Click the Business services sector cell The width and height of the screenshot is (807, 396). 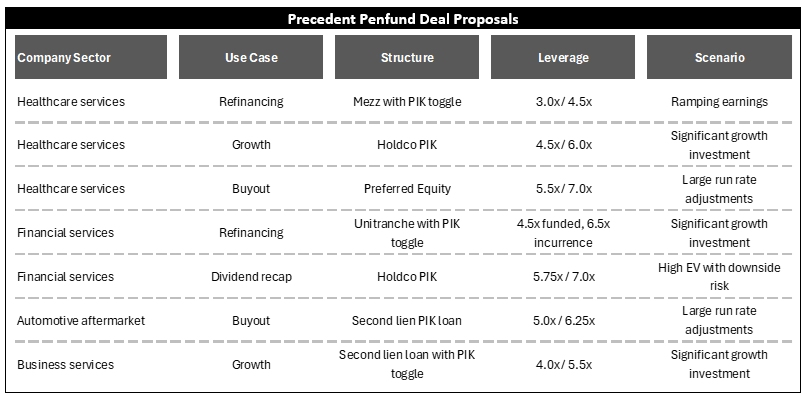tap(66, 365)
